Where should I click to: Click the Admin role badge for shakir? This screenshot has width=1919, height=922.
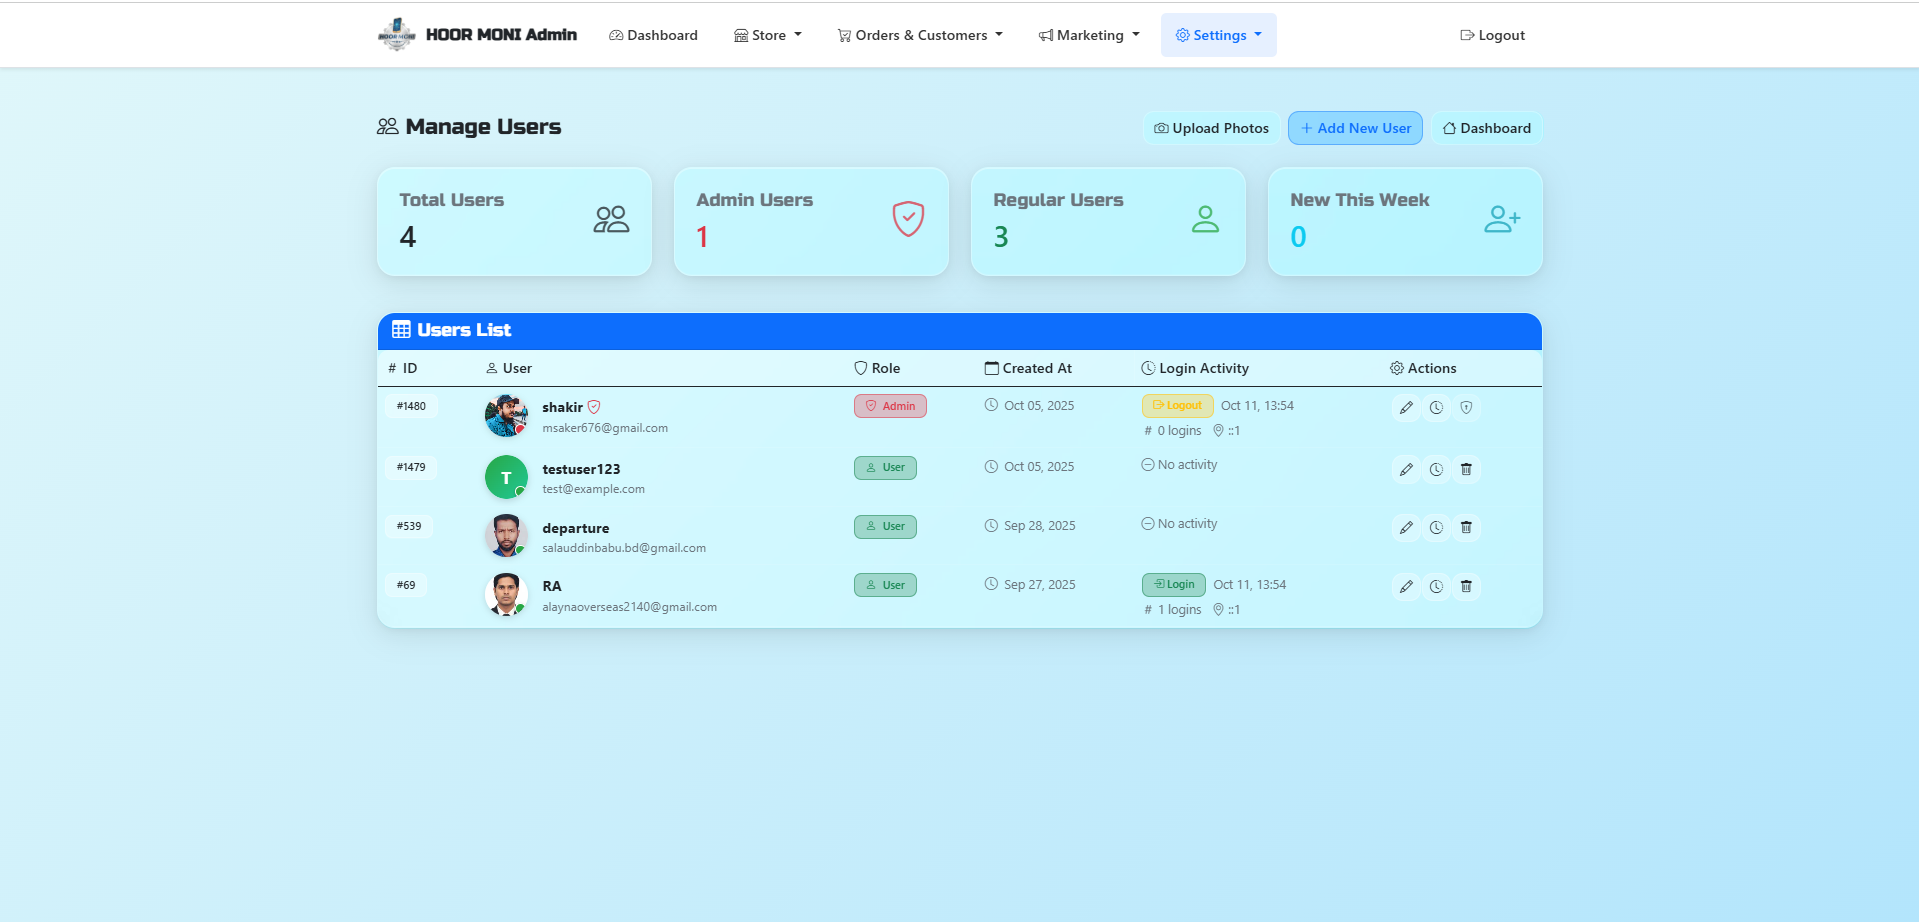[890, 406]
